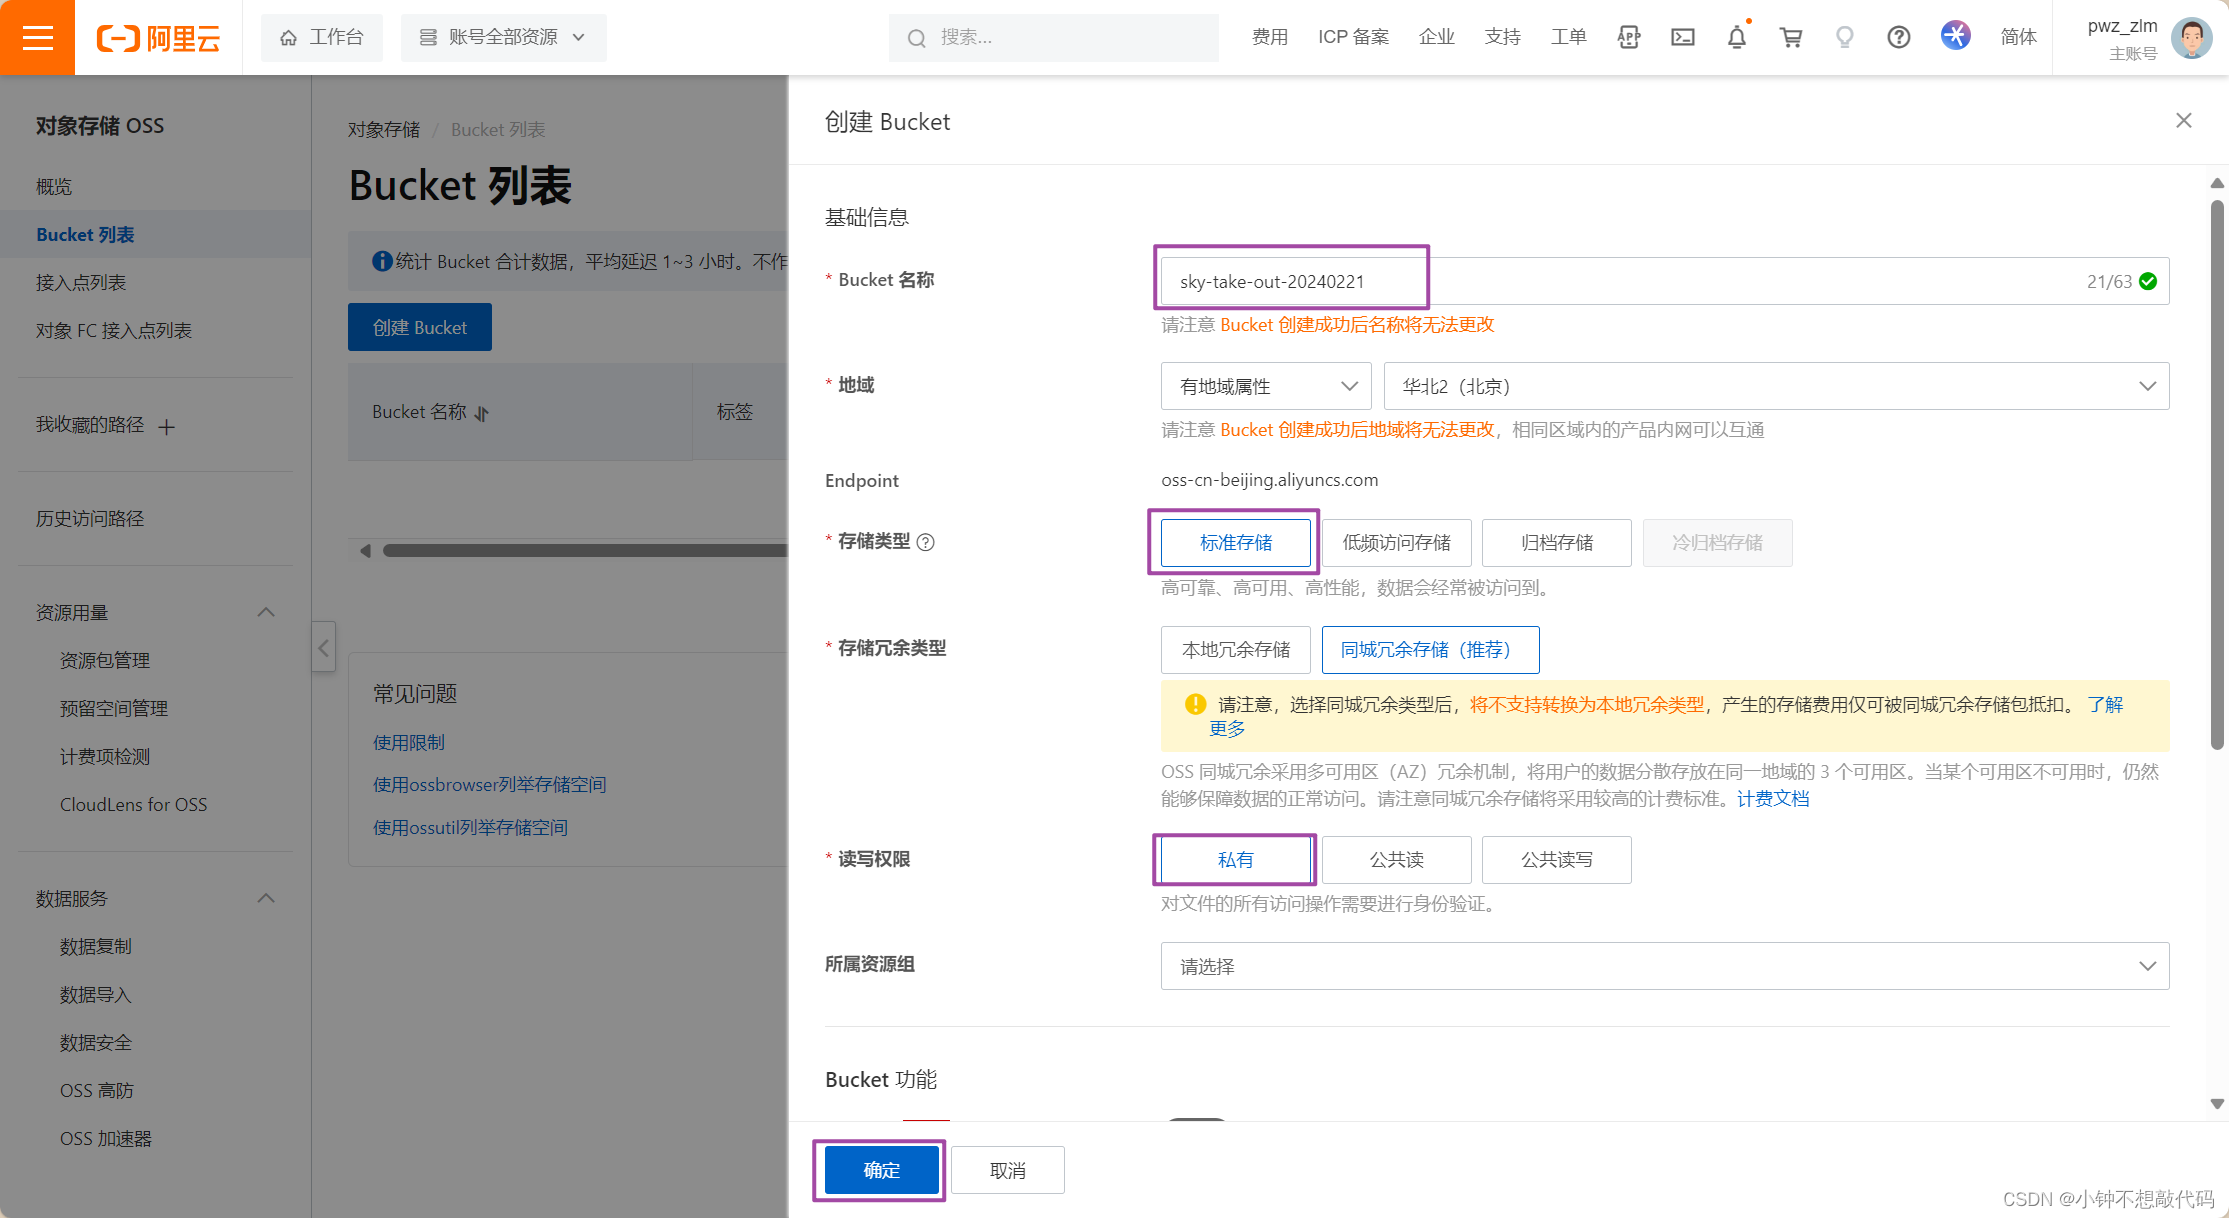The image size is (2229, 1218).
Task: Click the Alibaba Cloud logo
Action: point(158,38)
